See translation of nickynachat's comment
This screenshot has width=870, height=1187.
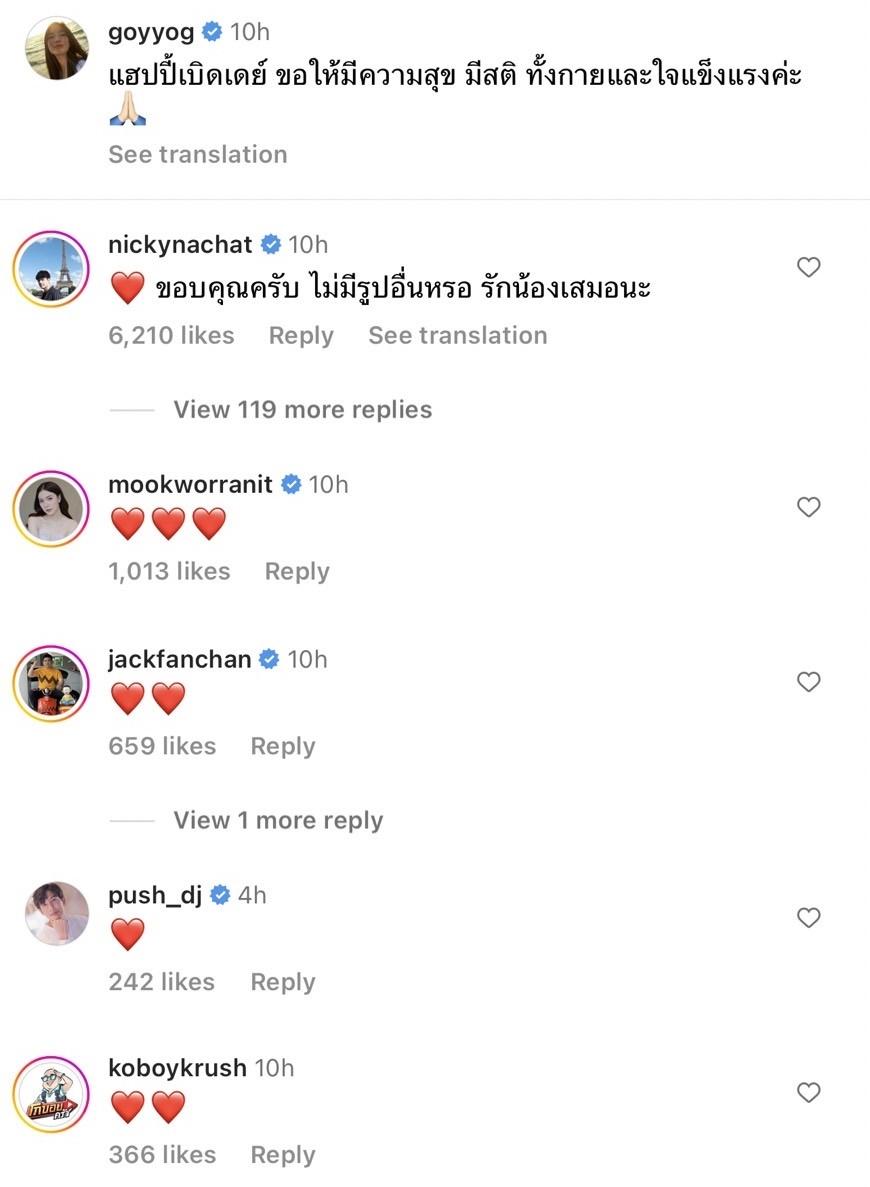point(457,335)
